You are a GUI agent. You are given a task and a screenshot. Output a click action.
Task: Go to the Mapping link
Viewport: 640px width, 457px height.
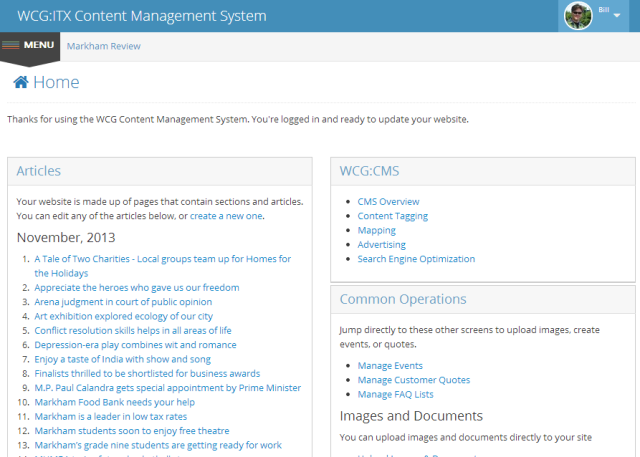(376, 230)
